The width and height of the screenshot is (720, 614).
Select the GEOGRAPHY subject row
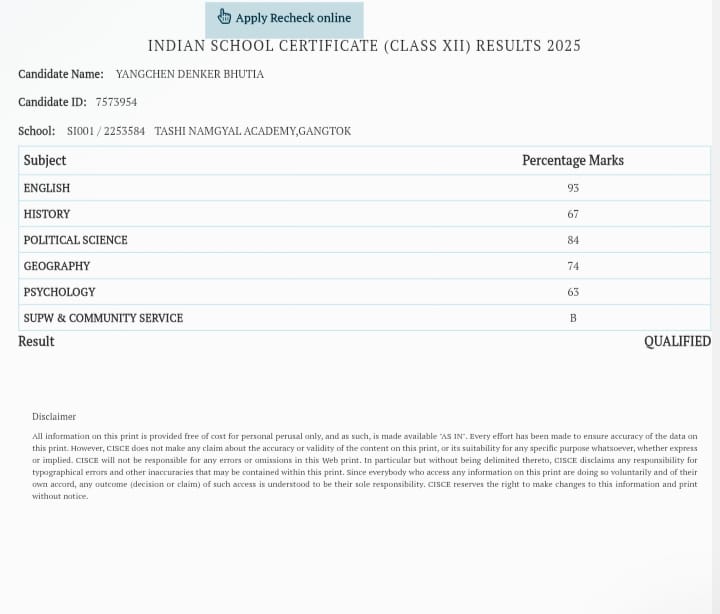tap(57, 266)
